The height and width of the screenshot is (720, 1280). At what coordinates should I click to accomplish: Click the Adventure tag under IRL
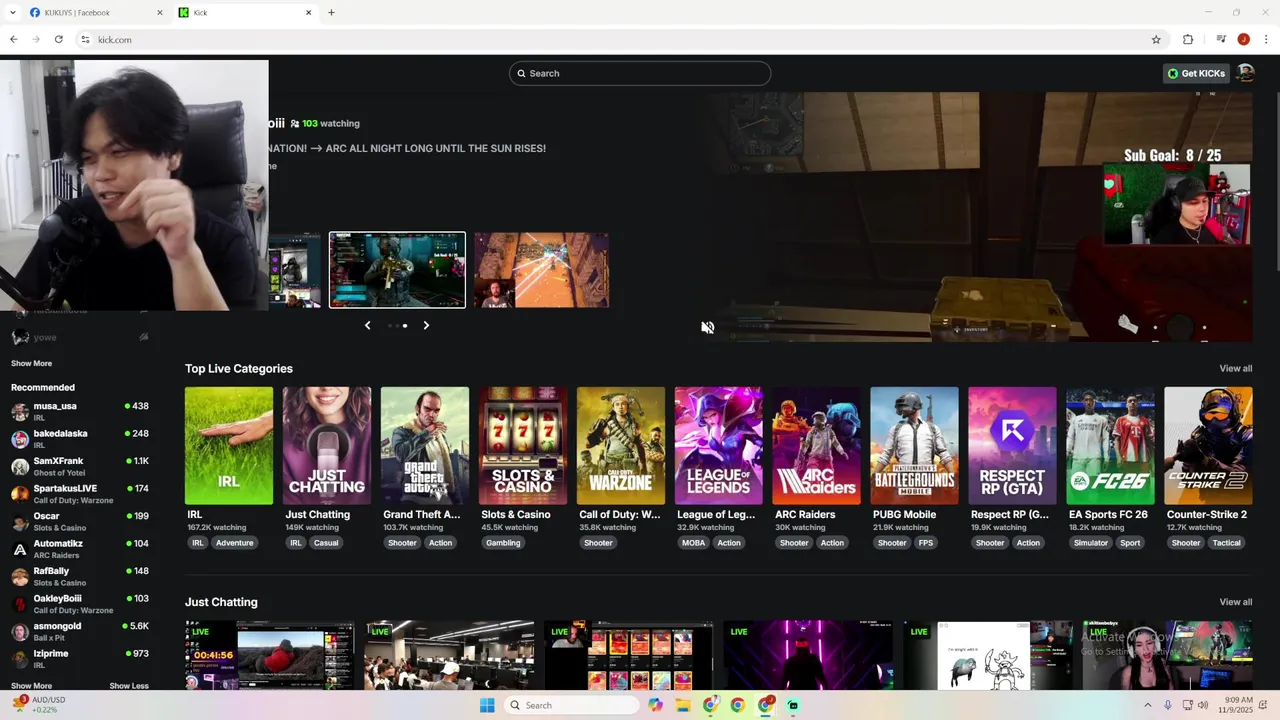[235, 543]
